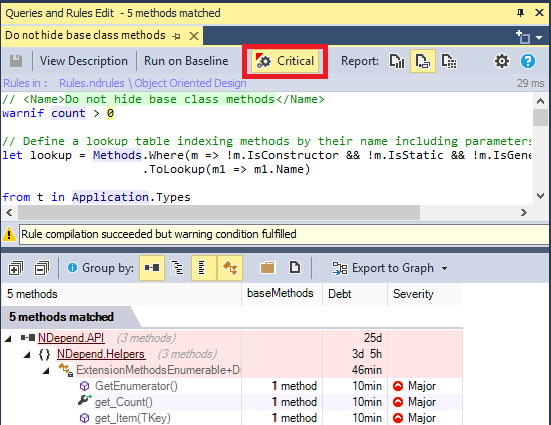Open the query settings gear icon
The width and height of the screenshot is (551, 425).
pyautogui.click(x=501, y=61)
